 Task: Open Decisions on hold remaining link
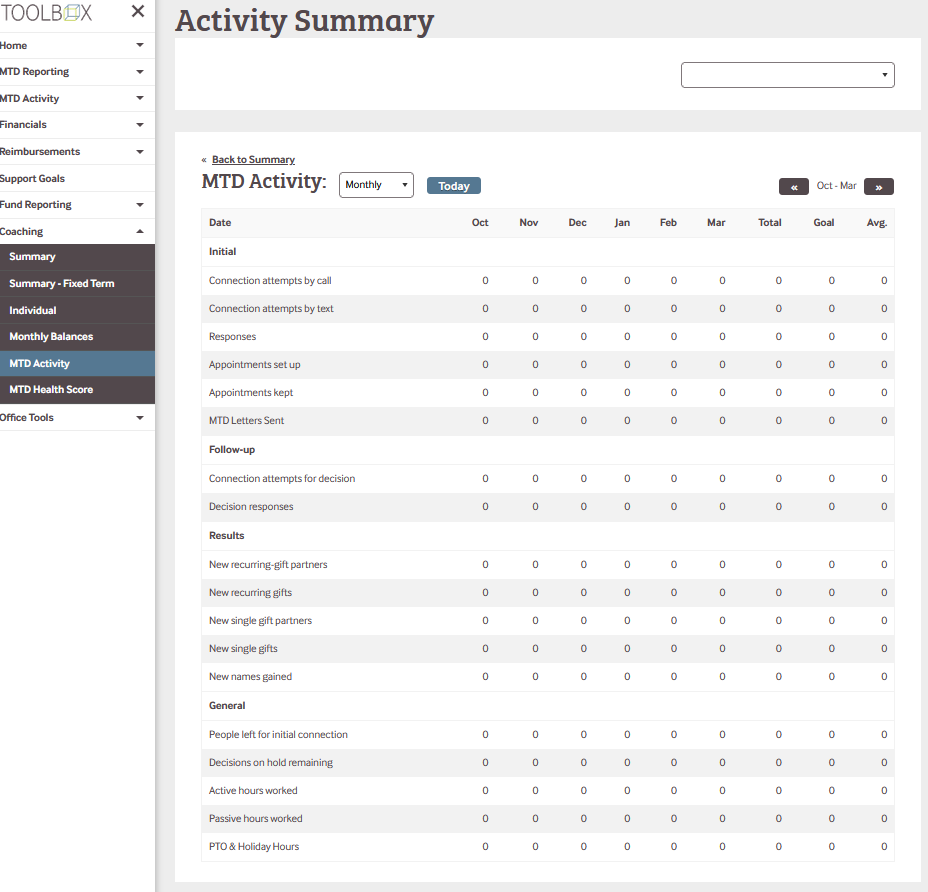coord(270,763)
